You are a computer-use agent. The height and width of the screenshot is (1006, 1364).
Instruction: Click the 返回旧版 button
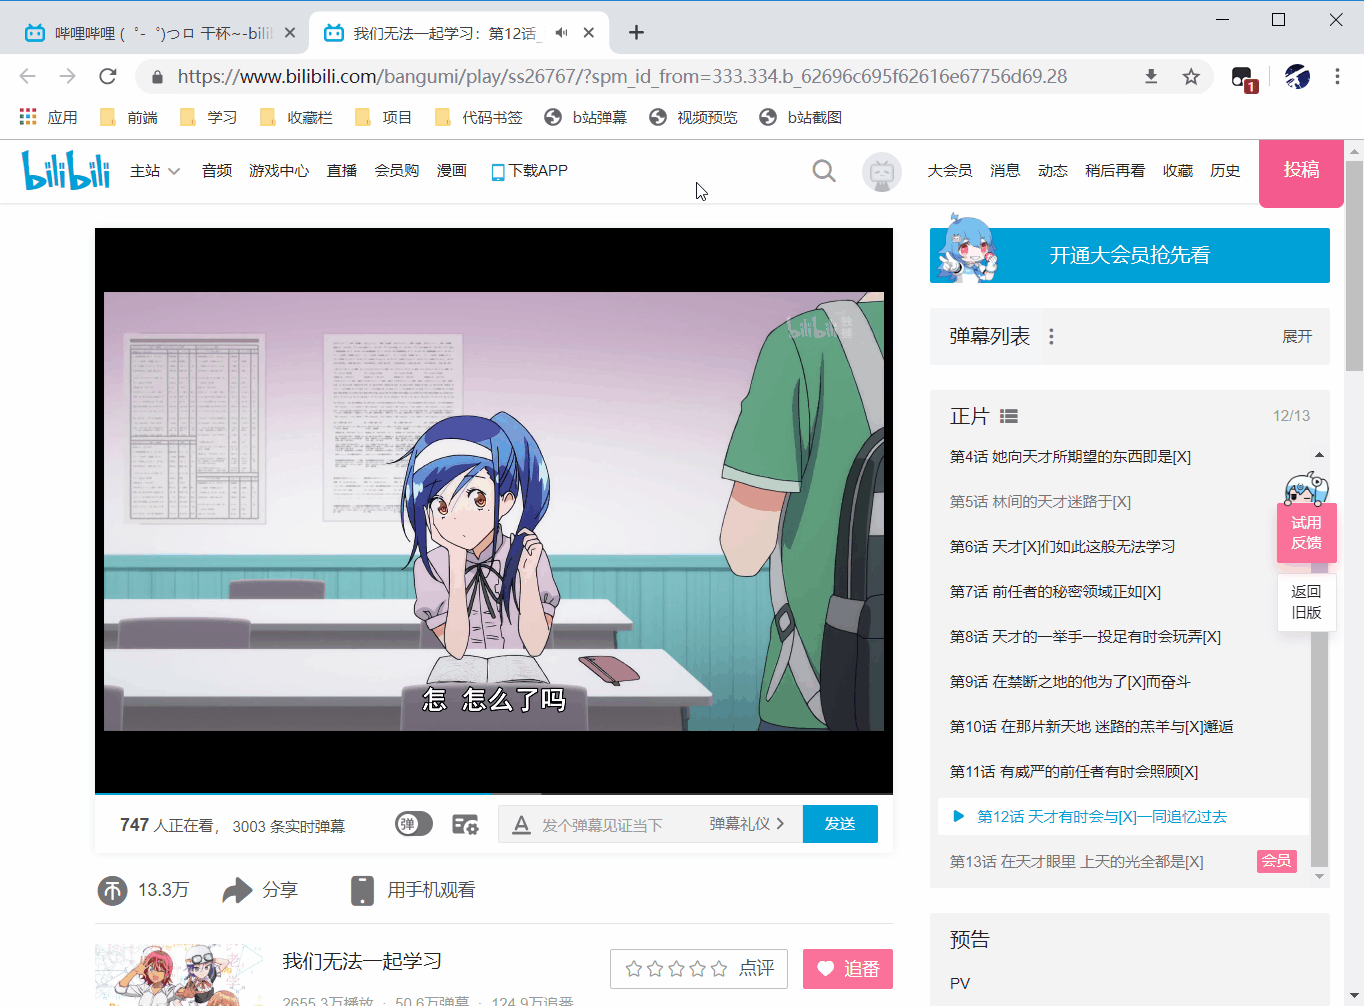pos(1306,602)
